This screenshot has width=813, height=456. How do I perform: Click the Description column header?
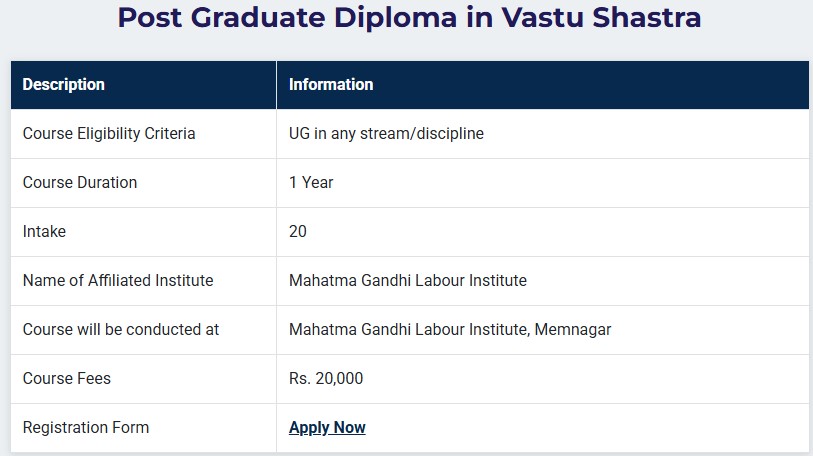pyautogui.click(x=63, y=85)
